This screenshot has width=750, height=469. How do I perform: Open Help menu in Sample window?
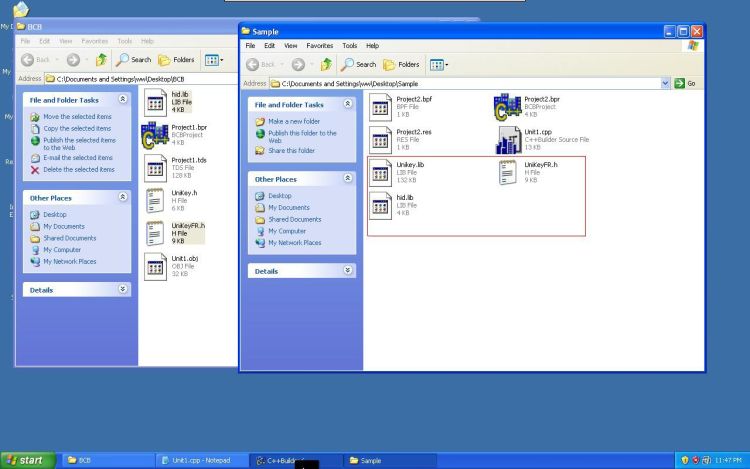[373, 46]
